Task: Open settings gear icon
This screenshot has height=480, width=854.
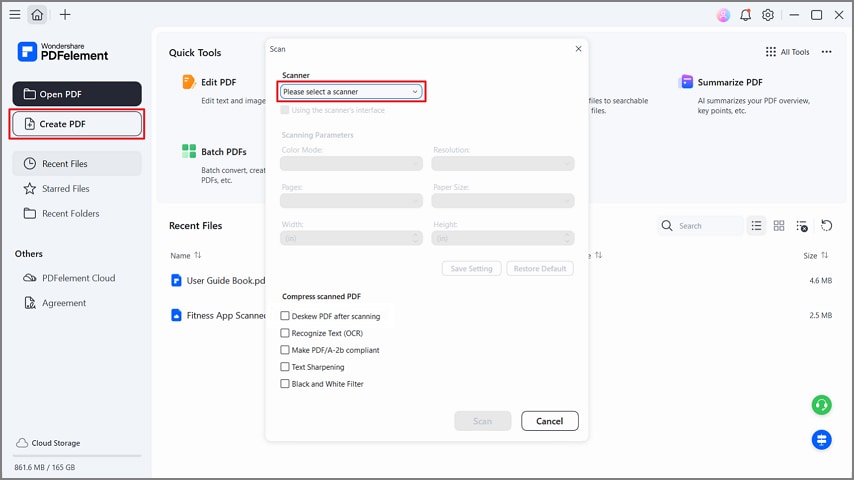Action: pyautogui.click(x=767, y=15)
